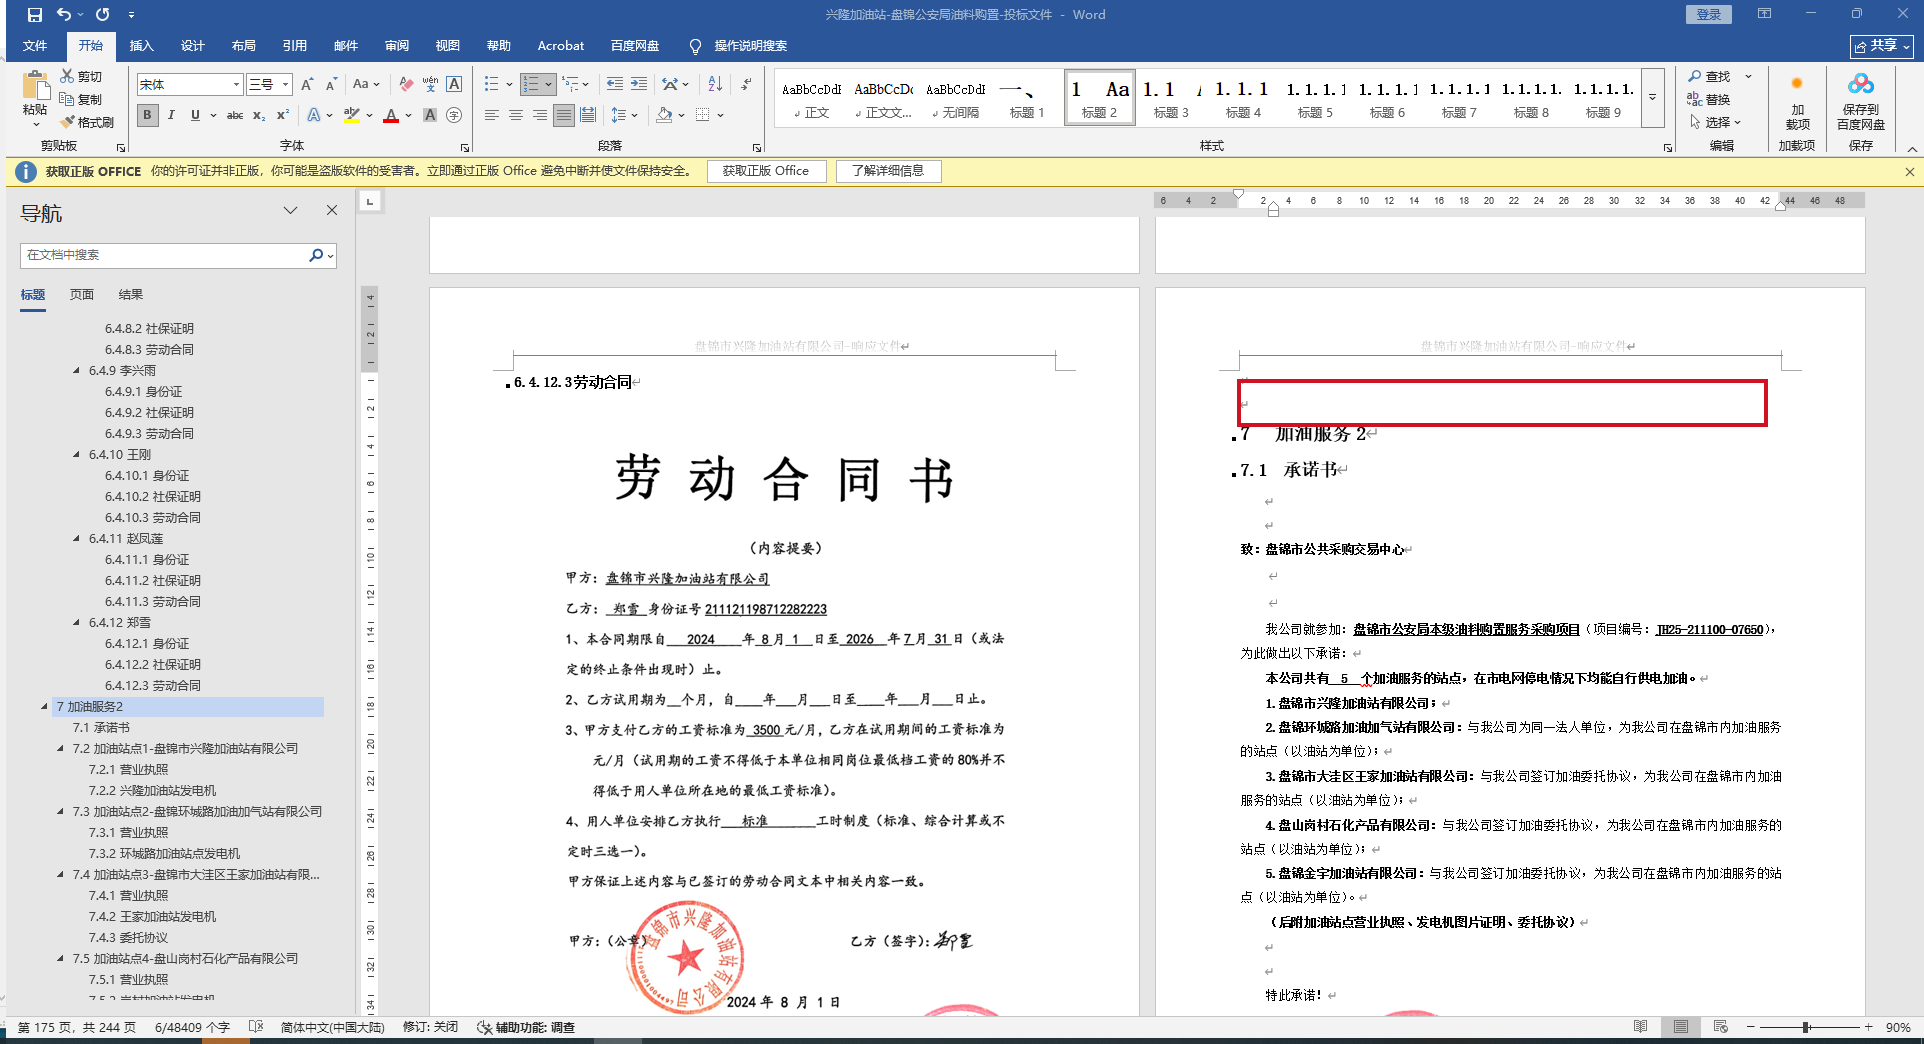1924x1044 pixels.
Task: Open the borders tool in the paragraph group
Action: pyautogui.click(x=703, y=115)
